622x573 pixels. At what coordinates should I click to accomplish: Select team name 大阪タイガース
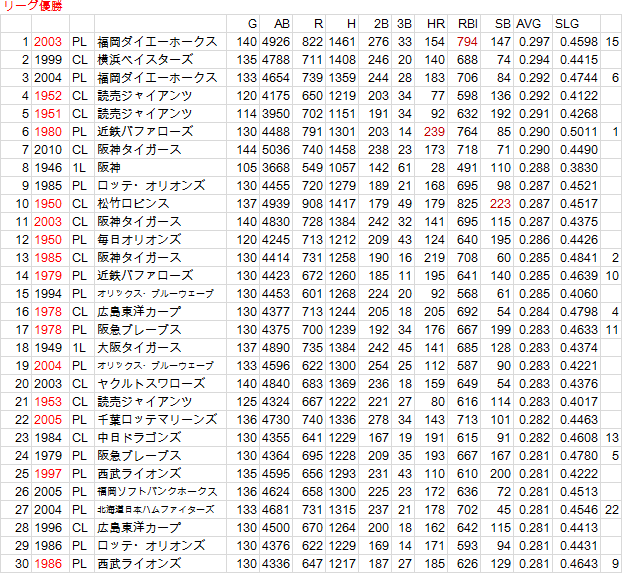[x=139, y=348]
